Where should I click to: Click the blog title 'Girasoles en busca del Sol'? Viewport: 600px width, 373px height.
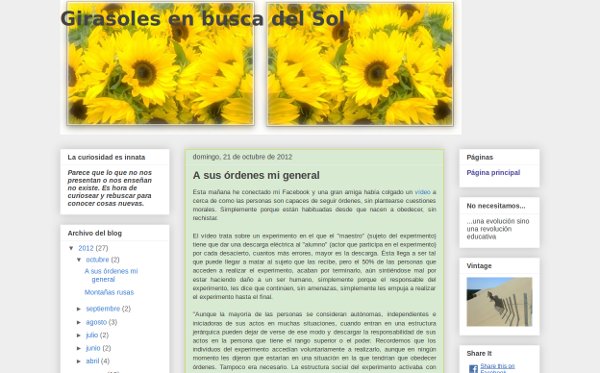pyautogui.click(x=202, y=18)
